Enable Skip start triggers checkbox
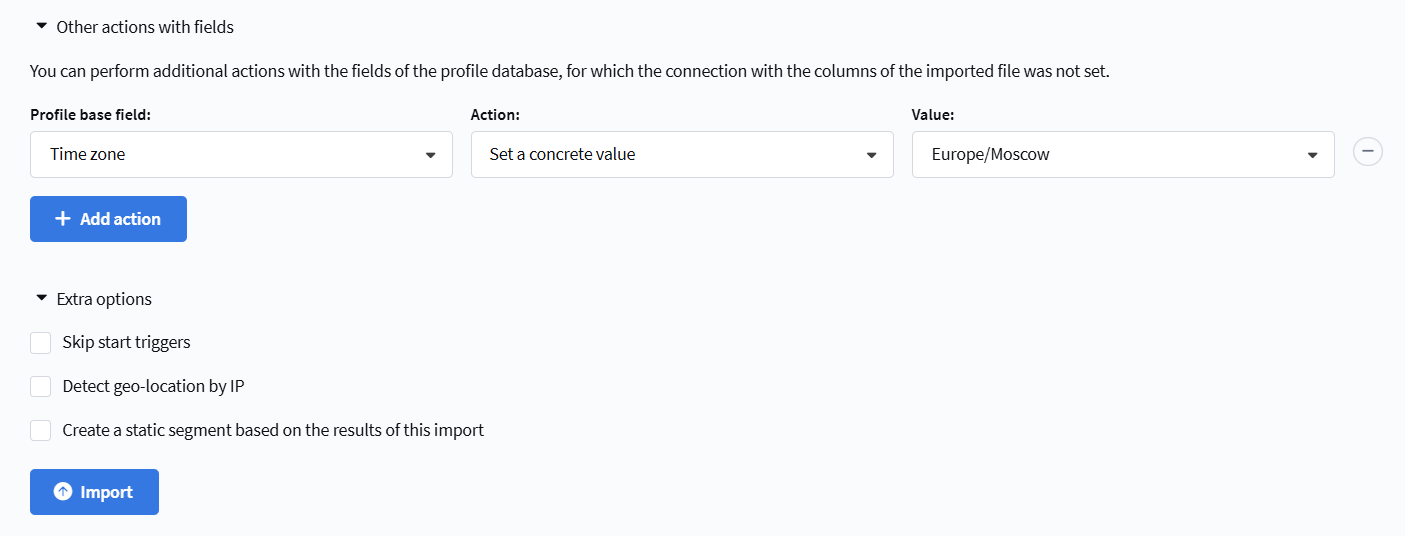Screen dimensions: 1405x536 [41, 343]
